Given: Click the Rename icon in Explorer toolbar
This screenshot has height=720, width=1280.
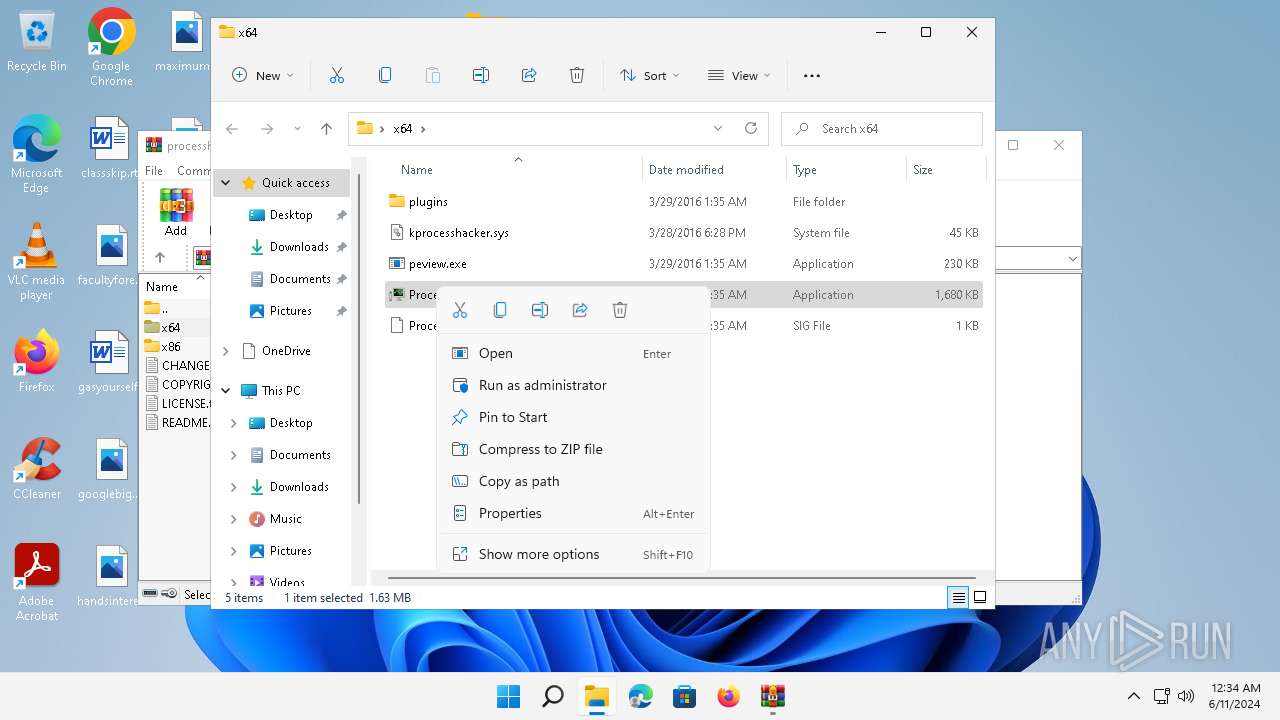Looking at the screenshot, I should pyautogui.click(x=481, y=75).
